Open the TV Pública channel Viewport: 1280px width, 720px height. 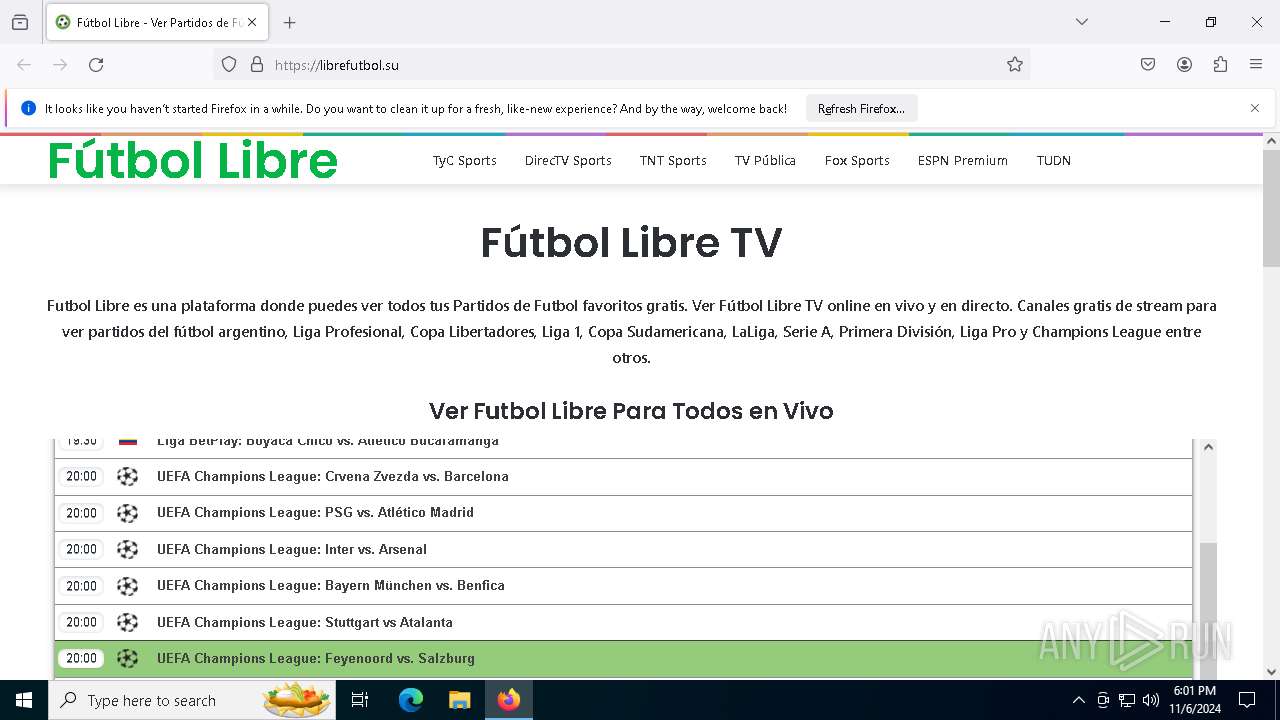(x=765, y=160)
